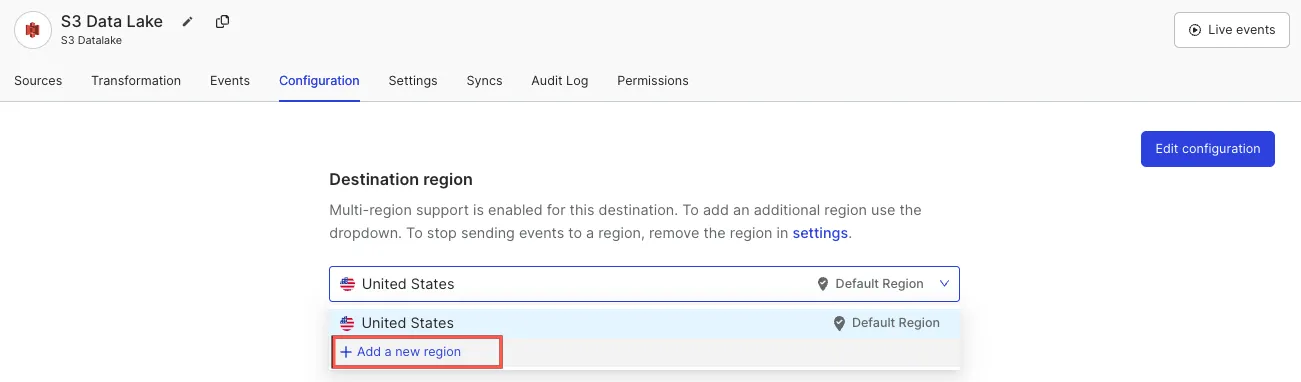1301x382 pixels.
Task: Copy the destination using the duplicate icon
Action: [222, 22]
